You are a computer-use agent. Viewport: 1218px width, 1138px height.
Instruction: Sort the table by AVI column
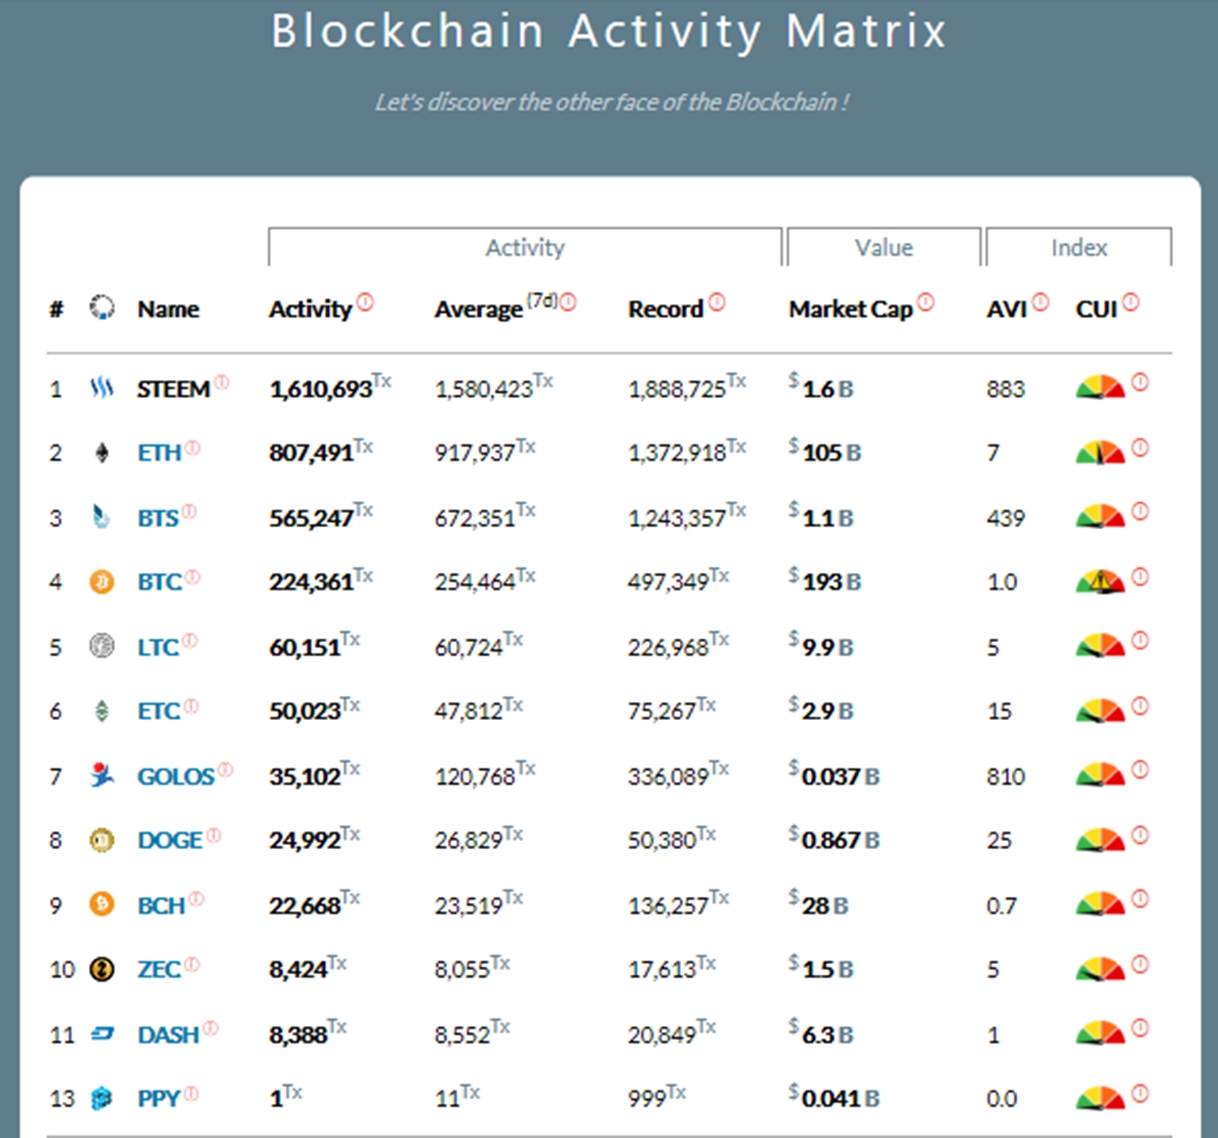coord(1006,310)
